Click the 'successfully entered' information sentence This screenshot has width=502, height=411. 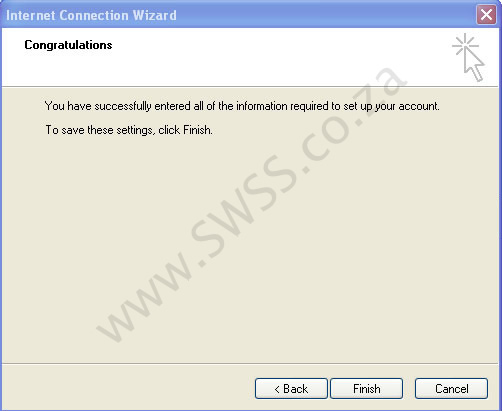coord(242,106)
